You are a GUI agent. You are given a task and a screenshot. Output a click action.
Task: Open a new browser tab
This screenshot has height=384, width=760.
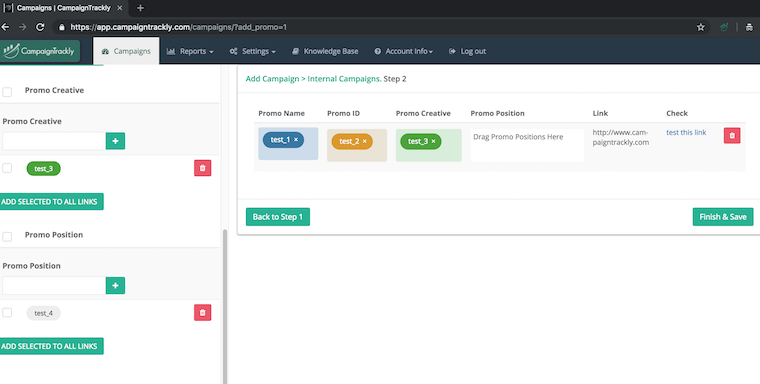coord(140,8)
